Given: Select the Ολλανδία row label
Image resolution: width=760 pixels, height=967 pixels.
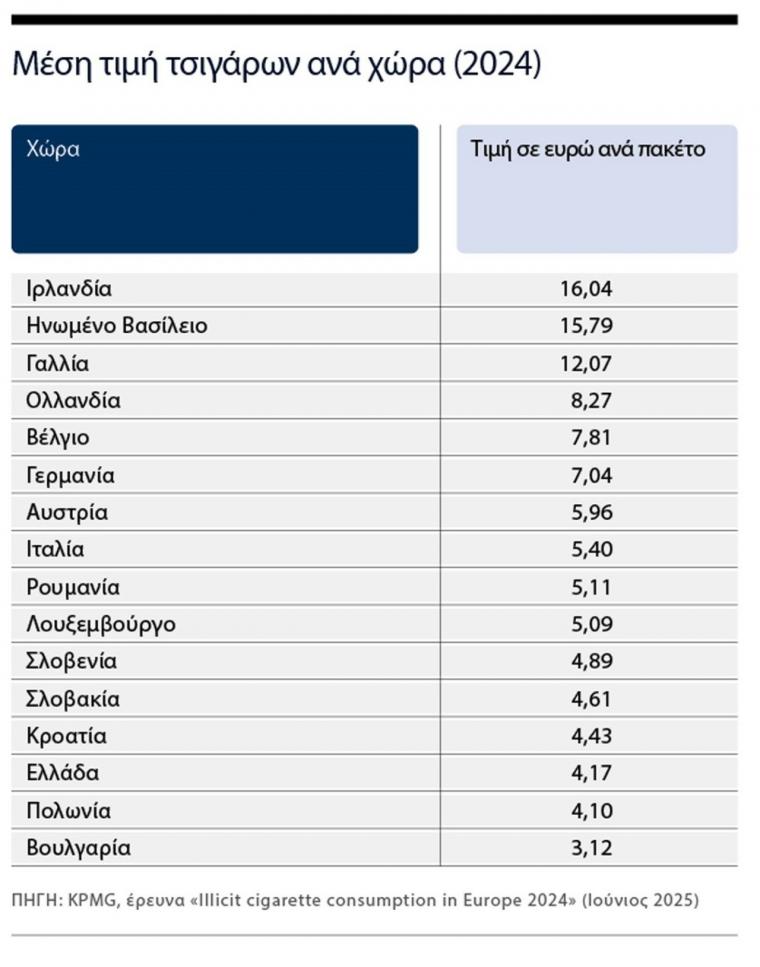Looking at the screenshot, I should coord(73,400).
